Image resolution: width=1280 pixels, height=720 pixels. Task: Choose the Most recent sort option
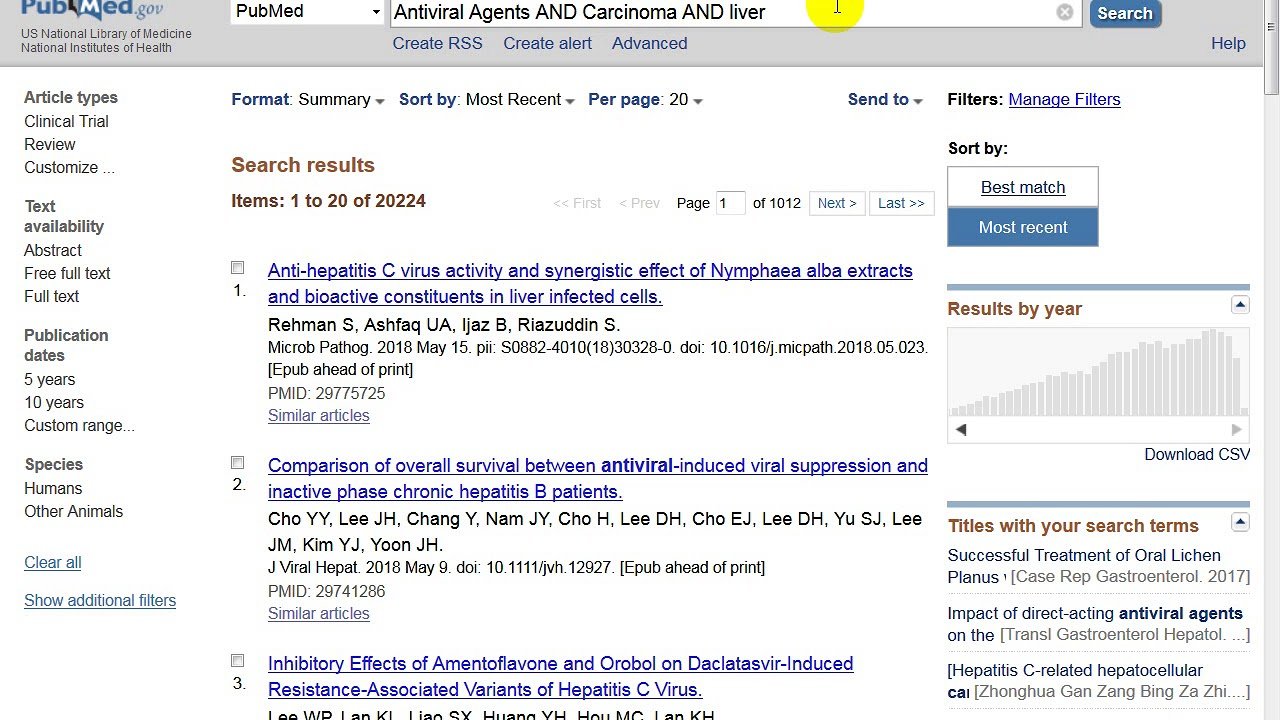click(1022, 227)
